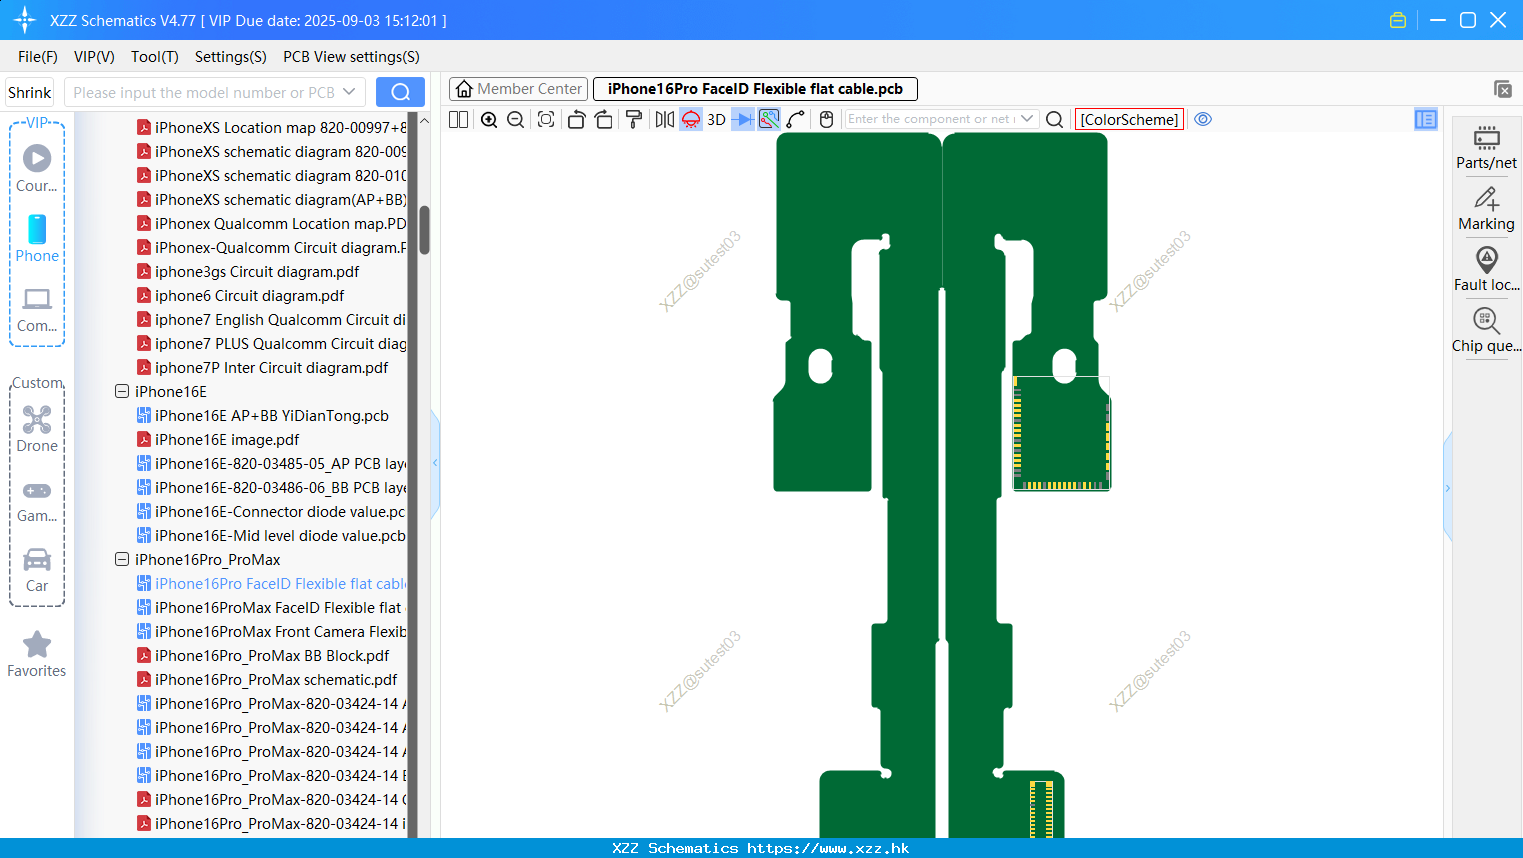The width and height of the screenshot is (1523, 858).
Task: Click the zoom in magnifier icon
Action: click(489, 119)
